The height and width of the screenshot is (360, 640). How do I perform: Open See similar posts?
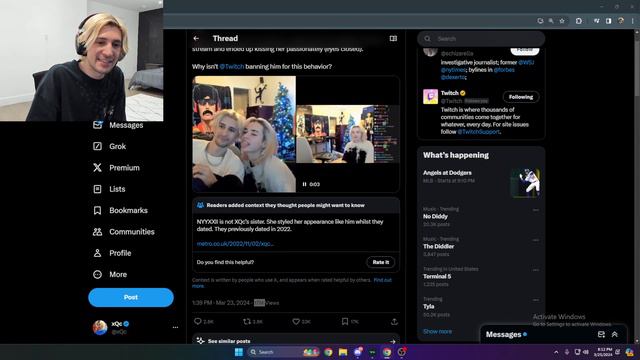(x=296, y=341)
